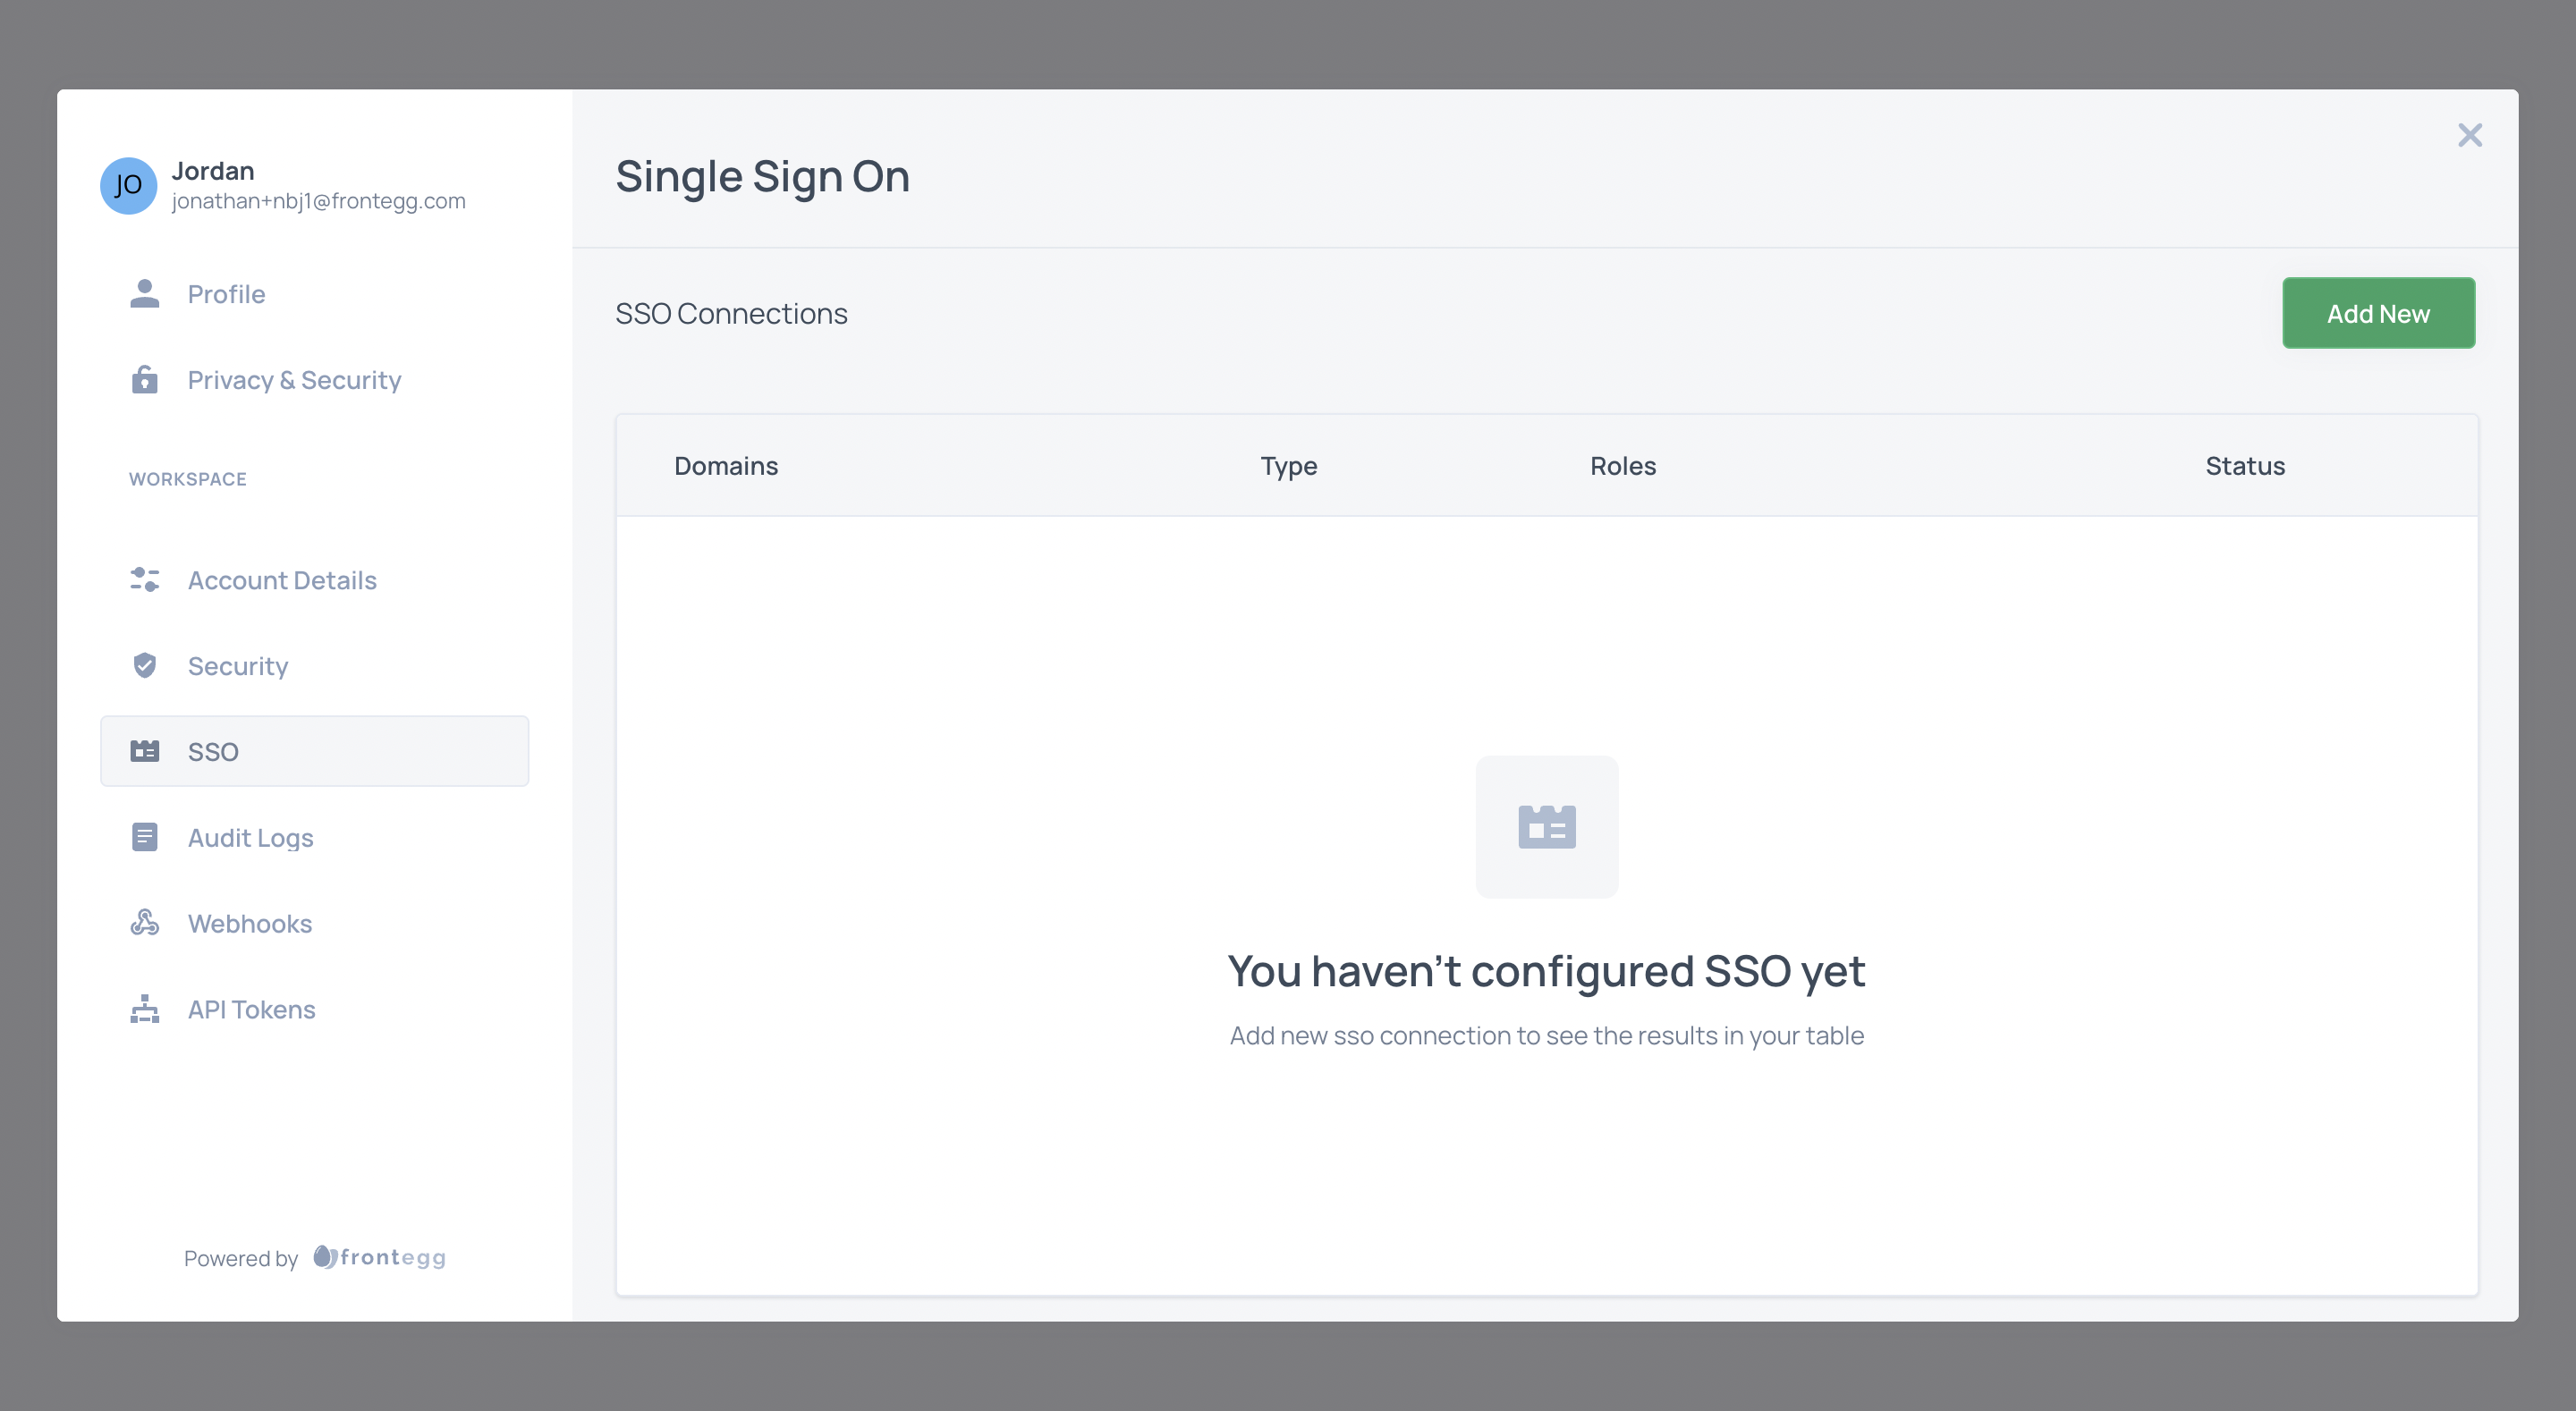Open the frontegg Powered by link
This screenshot has width=2576, height=1411.
coord(380,1258)
